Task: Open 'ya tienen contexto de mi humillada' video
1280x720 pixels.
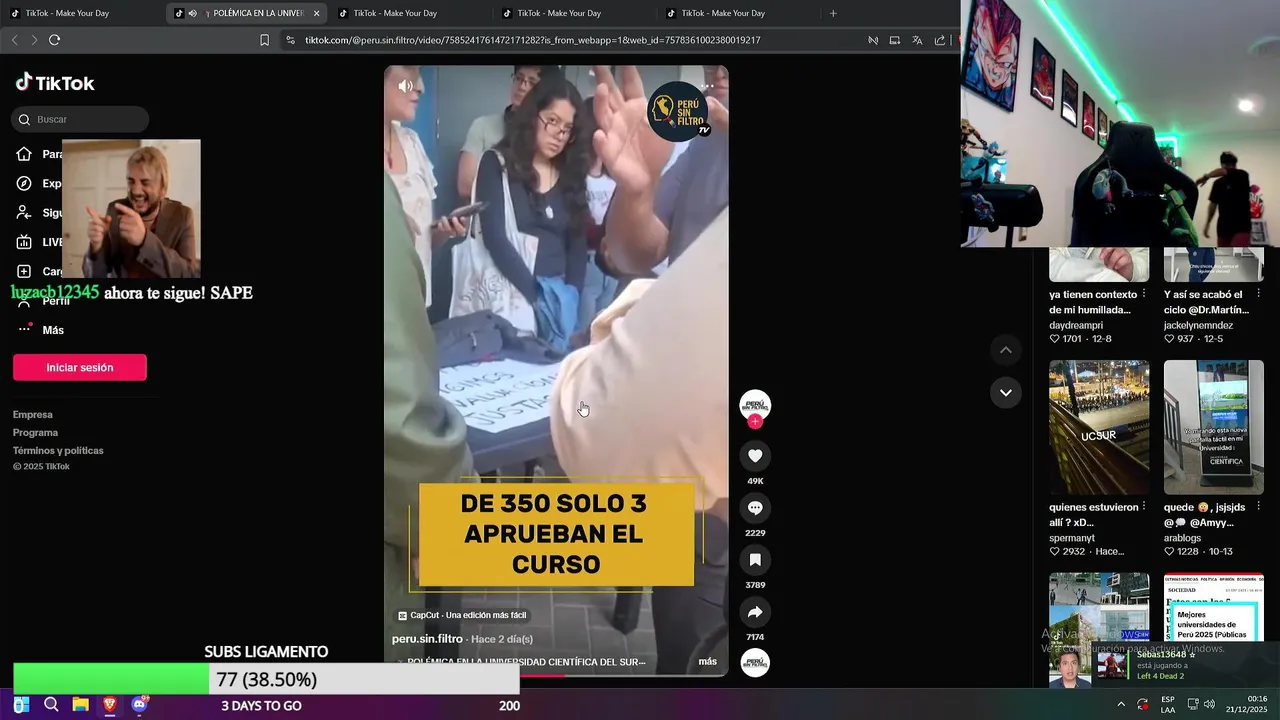Action: pos(1093,302)
